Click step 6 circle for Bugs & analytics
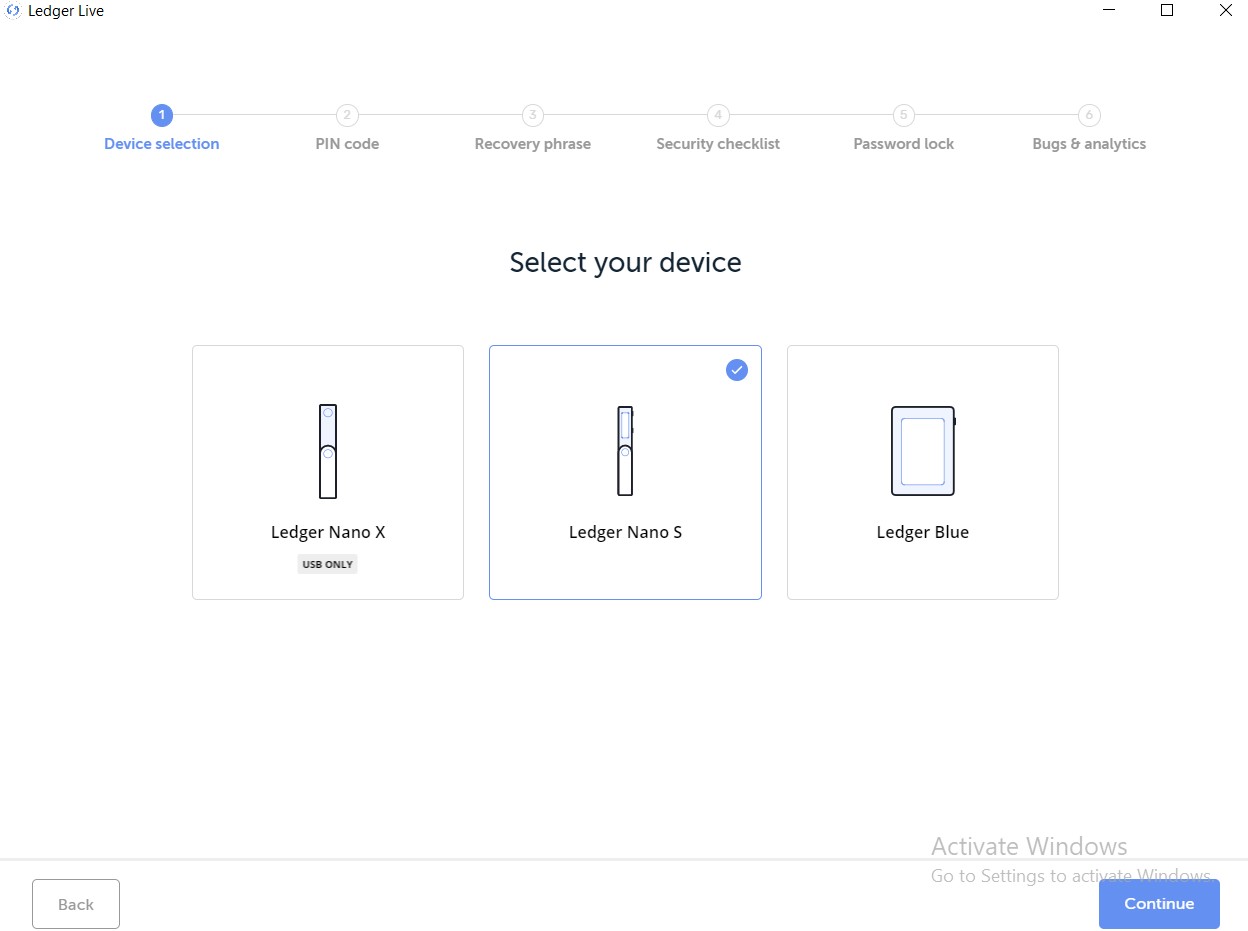This screenshot has width=1248, height=931. click(x=1089, y=115)
